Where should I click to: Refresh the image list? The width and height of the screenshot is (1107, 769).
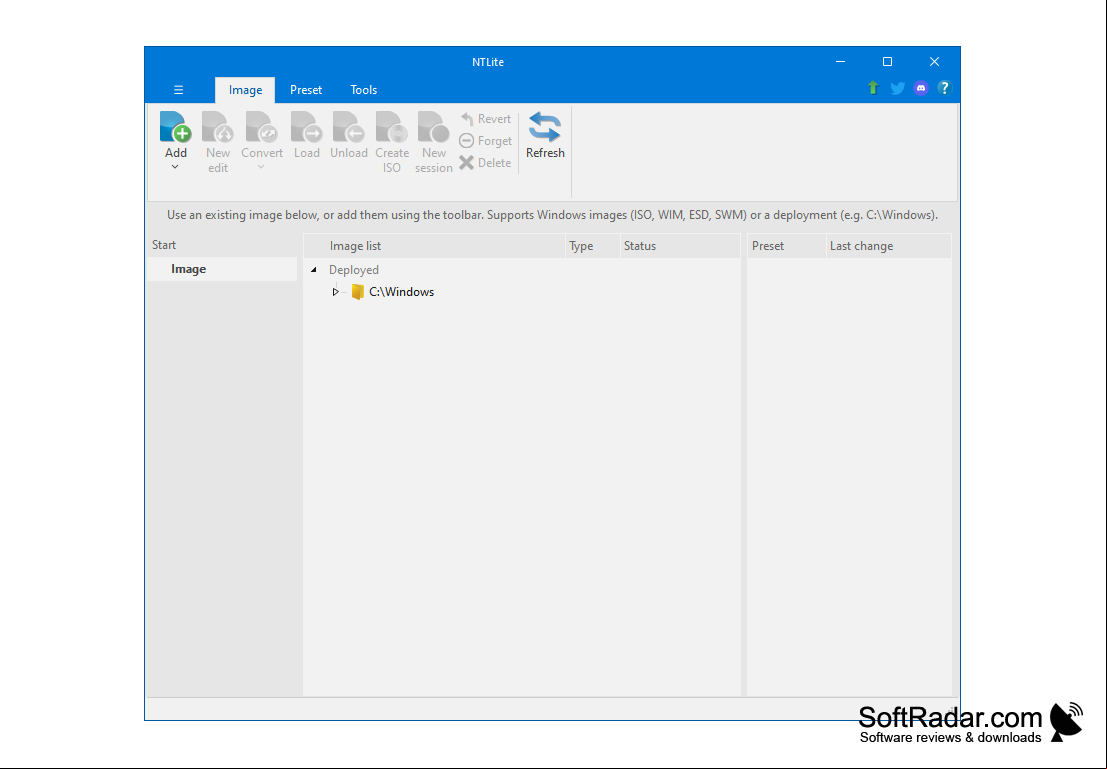click(545, 135)
